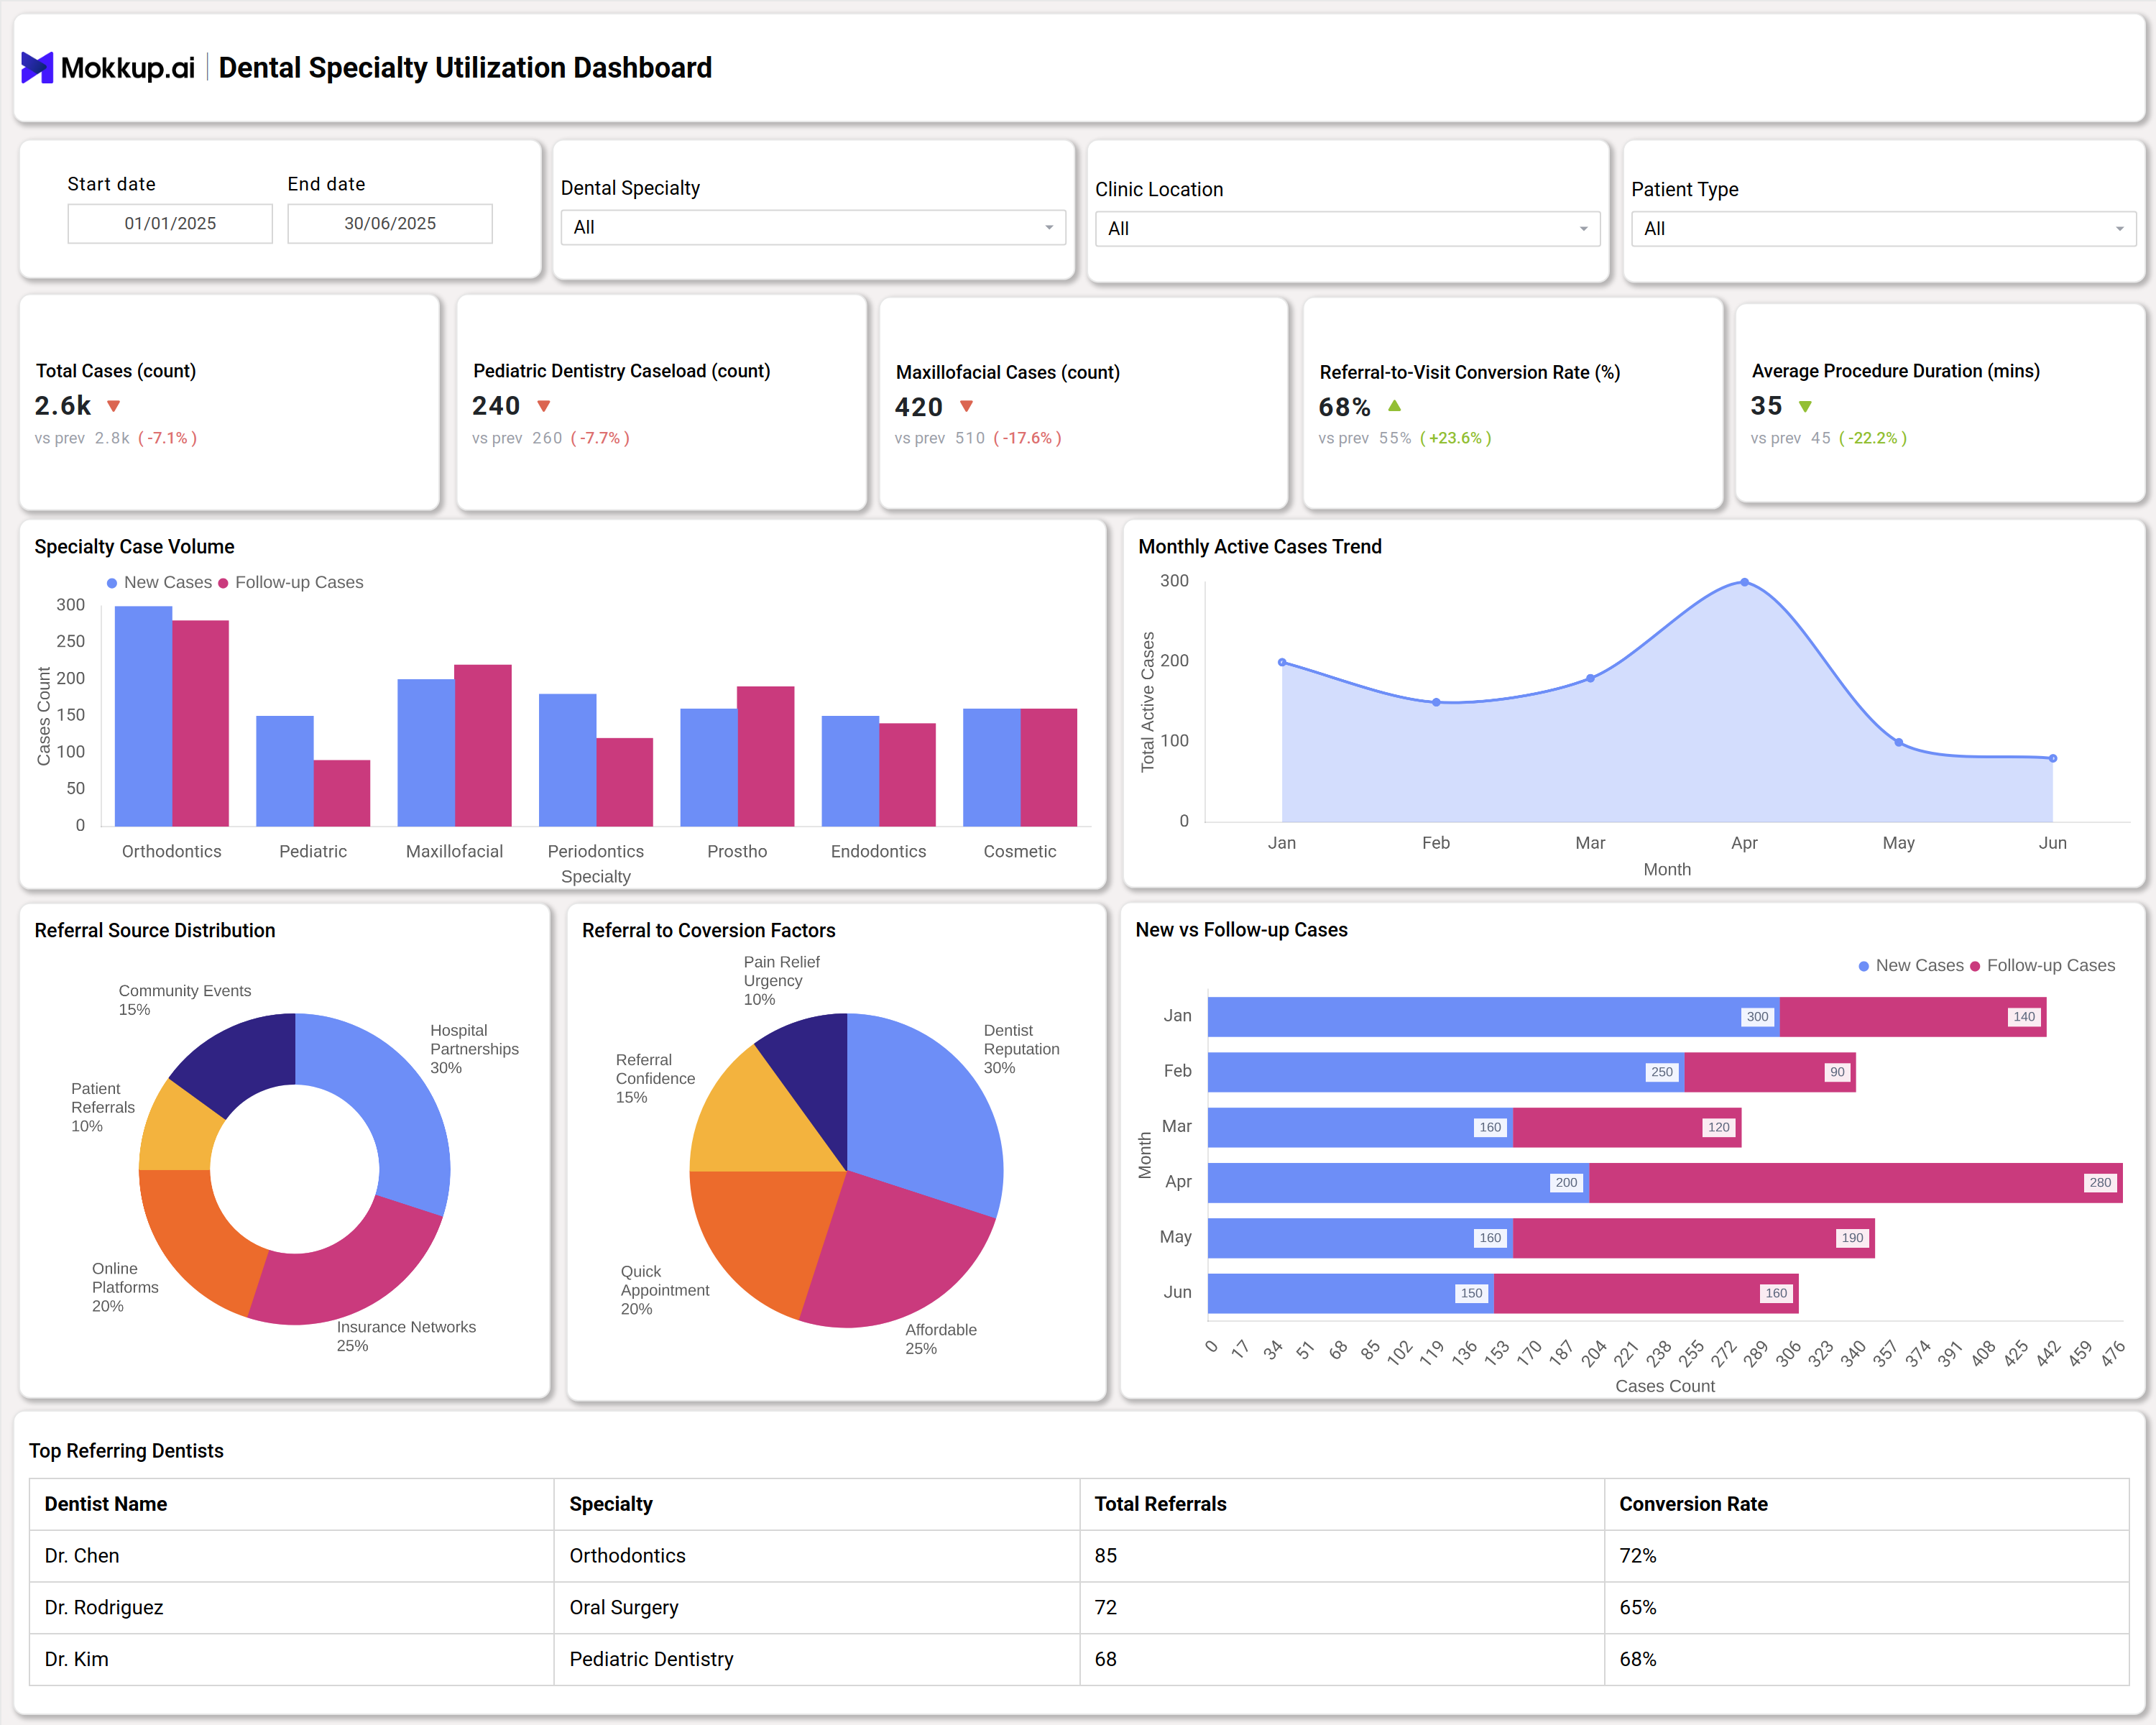Toggle New Cases legend in New vs Follow-up chart
Image resolution: width=2156 pixels, height=1725 pixels.
[1911, 965]
